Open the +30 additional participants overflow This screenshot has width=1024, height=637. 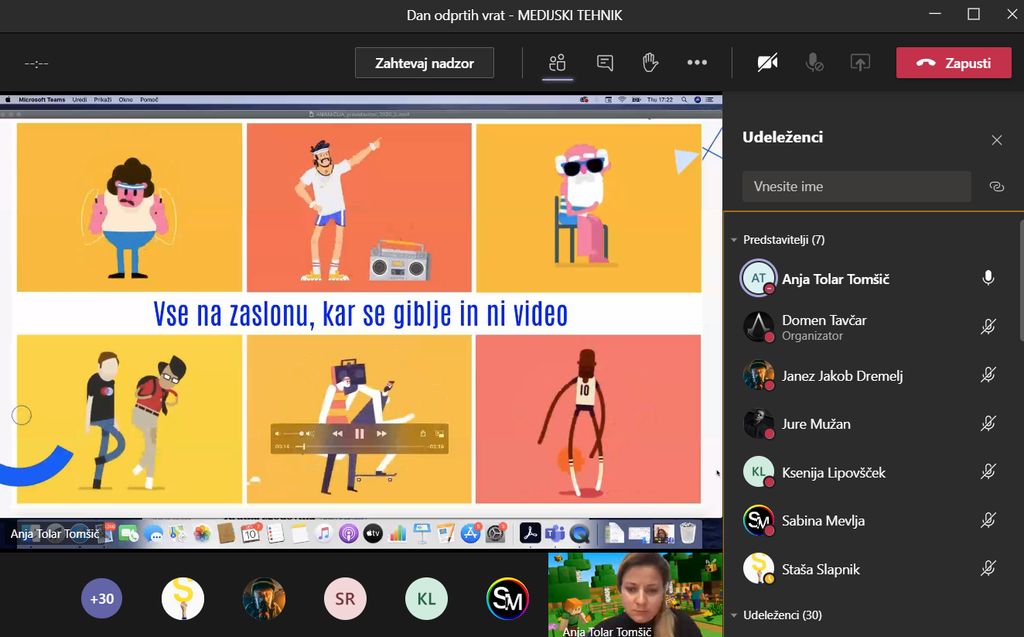click(x=102, y=599)
